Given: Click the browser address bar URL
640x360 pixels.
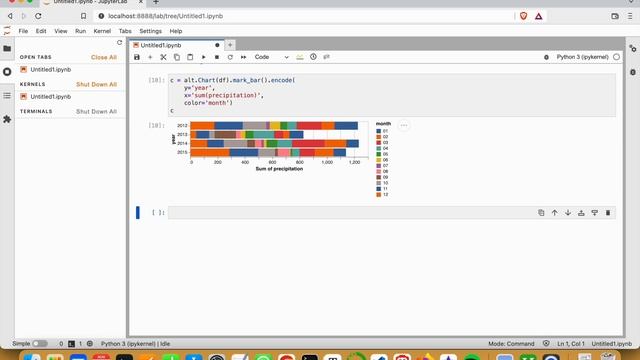Looking at the screenshot, I should (165, 16).
